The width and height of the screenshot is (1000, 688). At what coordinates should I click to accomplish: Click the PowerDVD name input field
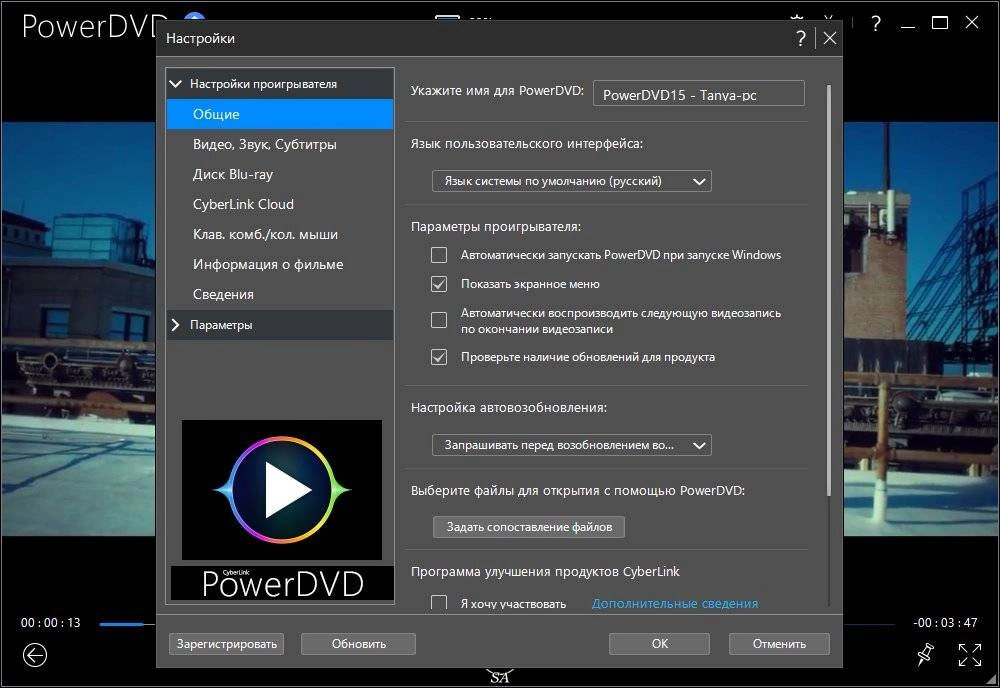699,93
